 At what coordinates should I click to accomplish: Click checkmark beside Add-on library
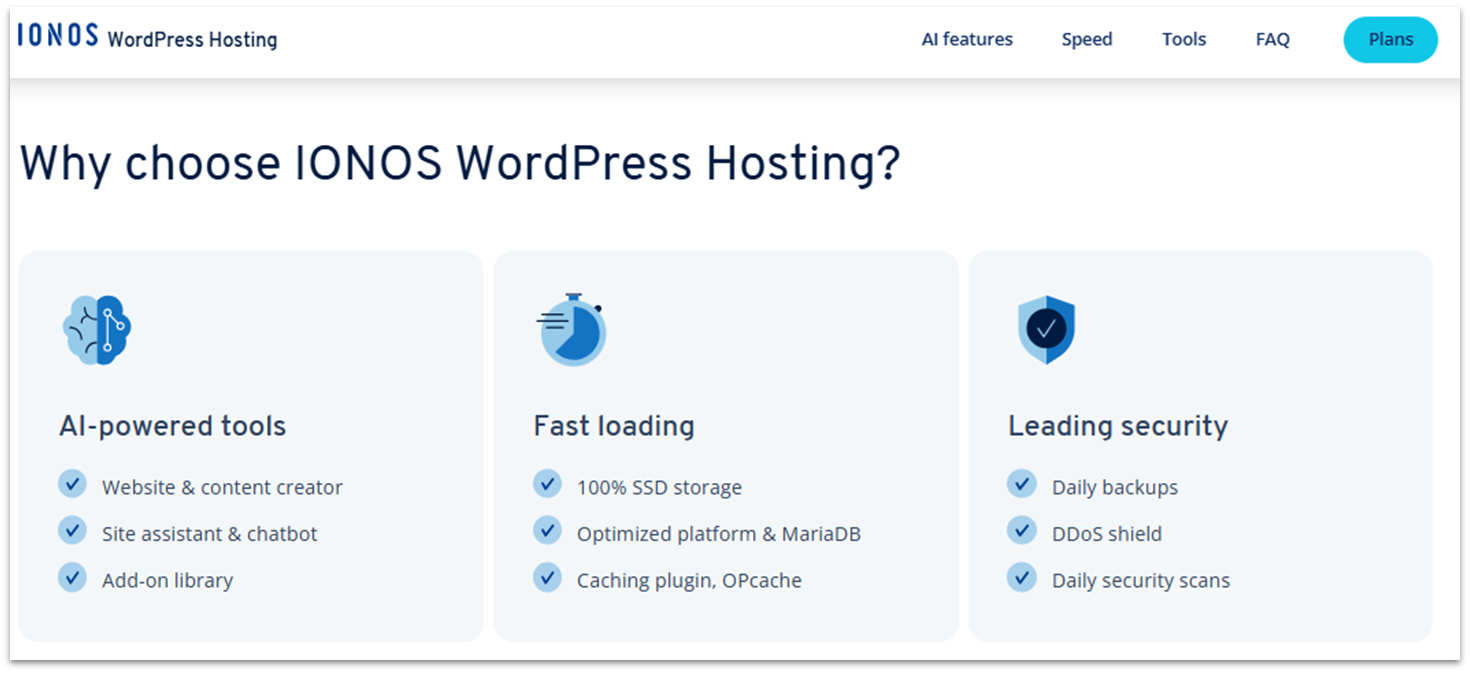tap(72, 577)
